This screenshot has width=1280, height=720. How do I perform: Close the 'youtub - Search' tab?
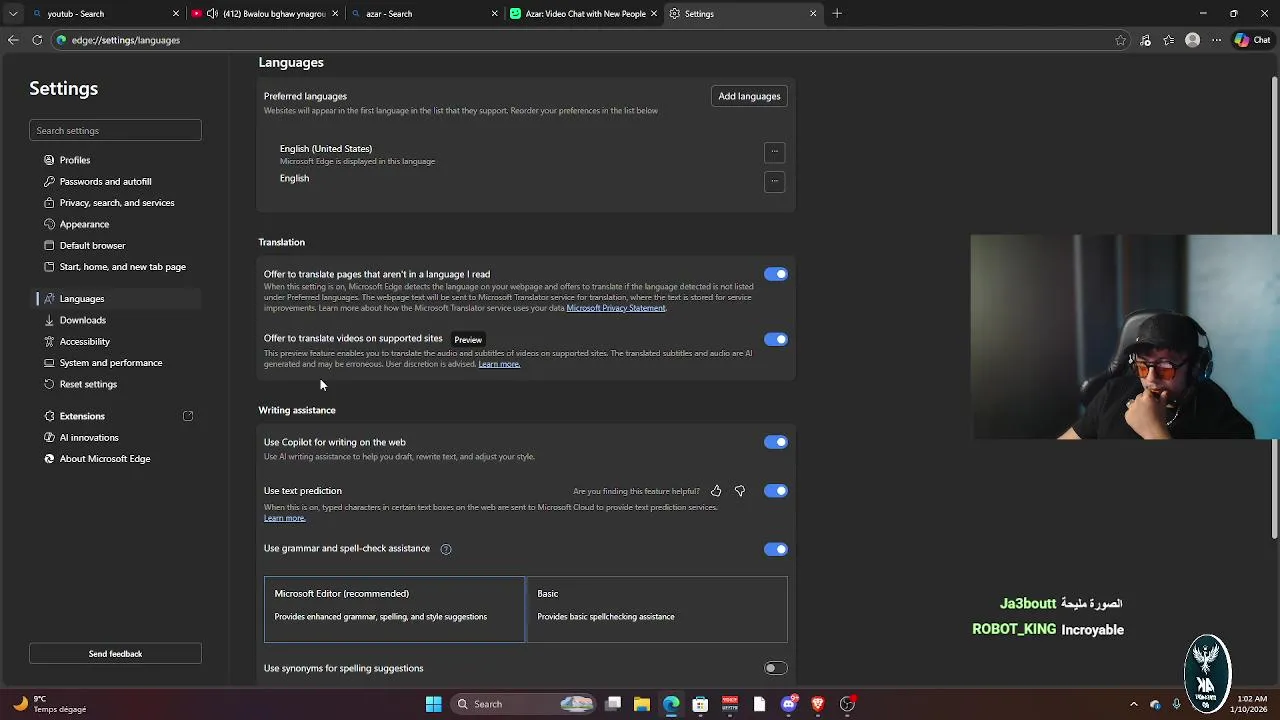coord(176,14)
